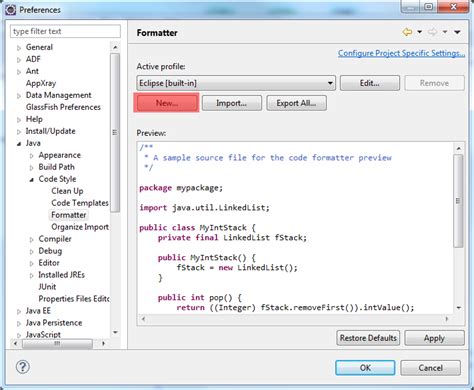The image size is (474, 390).
Task: Select AppXray in the tree
Action: click(x=41, y=83)
